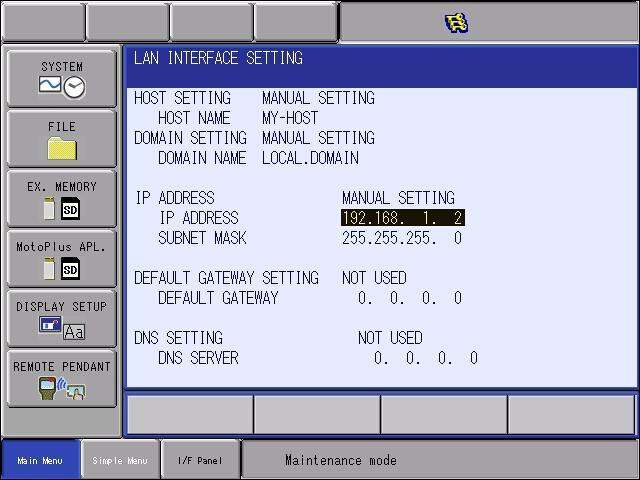Select the EX. MEMORY SD card icon
Viewport: 640px width, 480px height.
click(x=70, y=209)
